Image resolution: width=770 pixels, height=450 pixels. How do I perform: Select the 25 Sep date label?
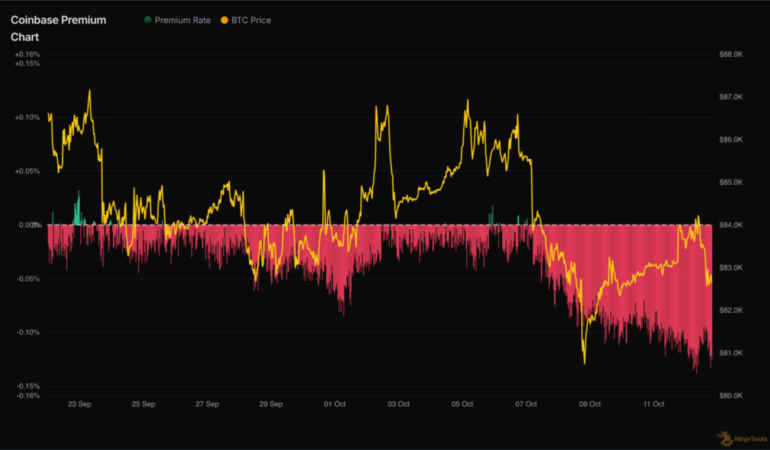tap(143, 404)
